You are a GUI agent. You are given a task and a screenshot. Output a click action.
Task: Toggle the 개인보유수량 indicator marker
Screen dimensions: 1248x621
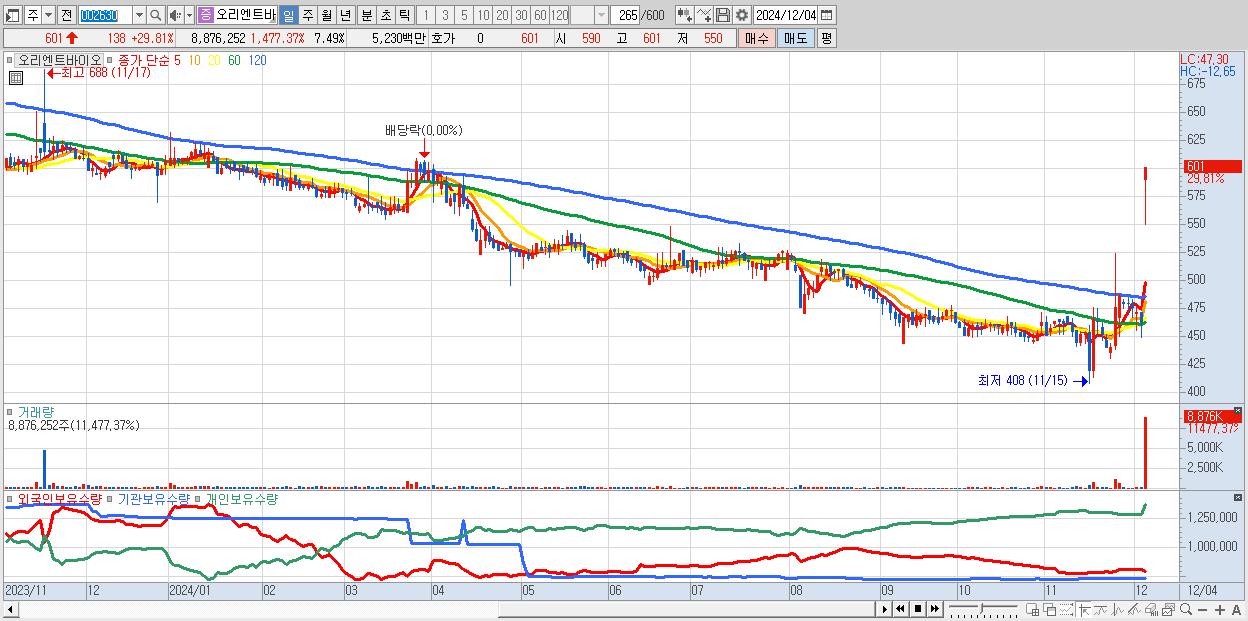(x=197, y=498)
